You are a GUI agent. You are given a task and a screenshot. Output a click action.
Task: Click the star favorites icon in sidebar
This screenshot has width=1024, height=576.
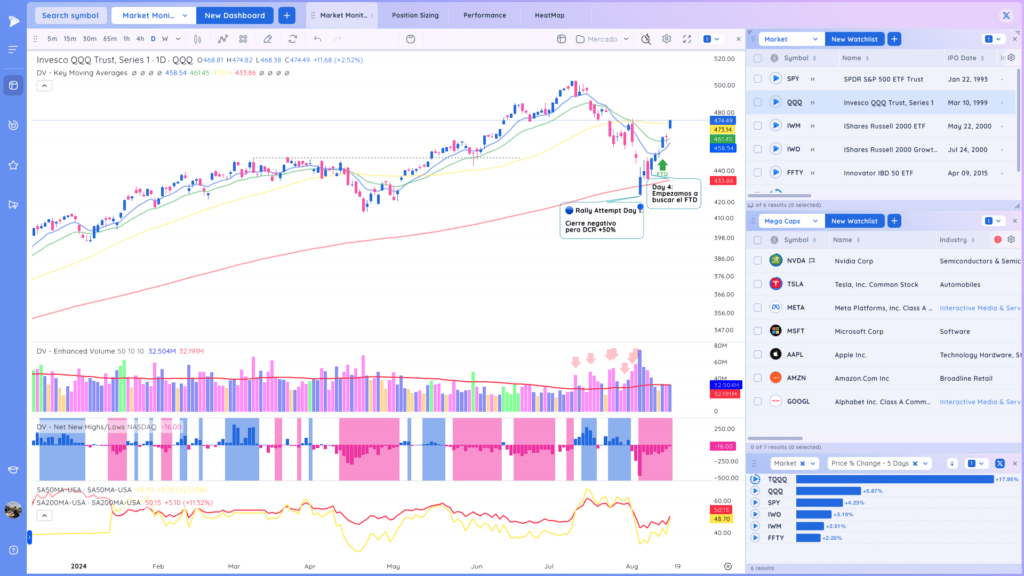point(13,165)
